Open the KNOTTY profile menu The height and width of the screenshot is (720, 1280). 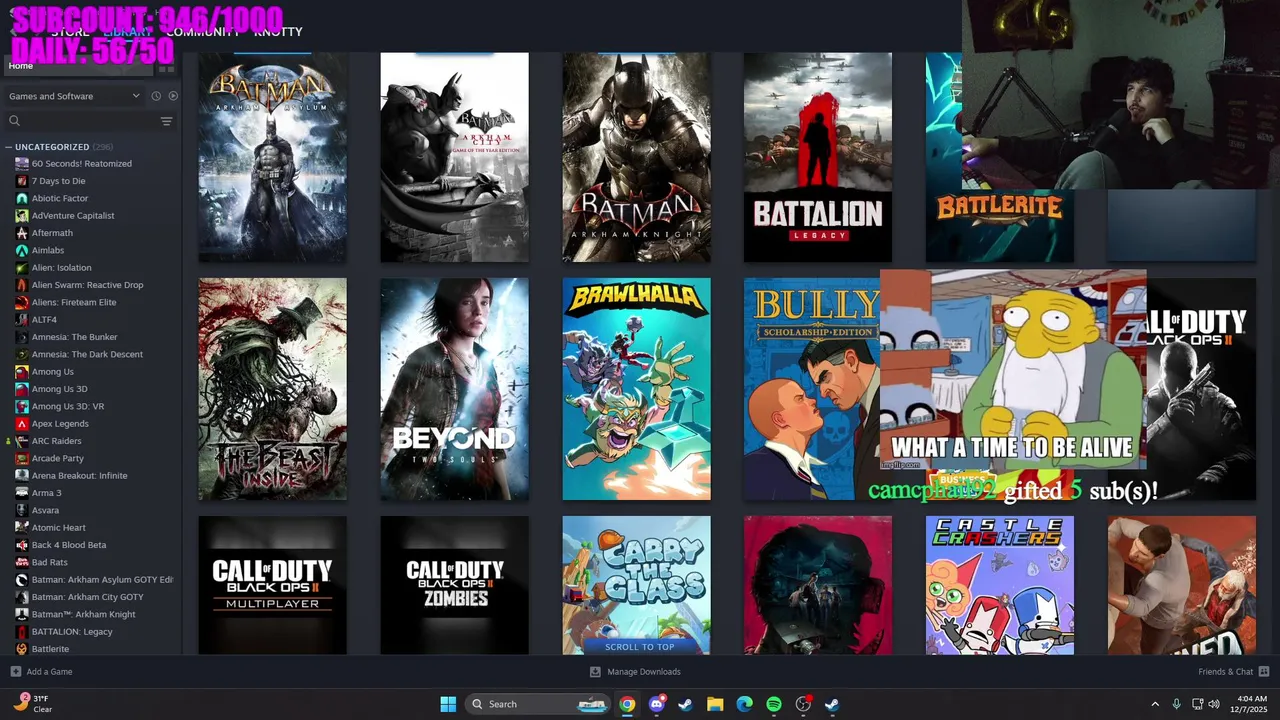coord(278,32)
